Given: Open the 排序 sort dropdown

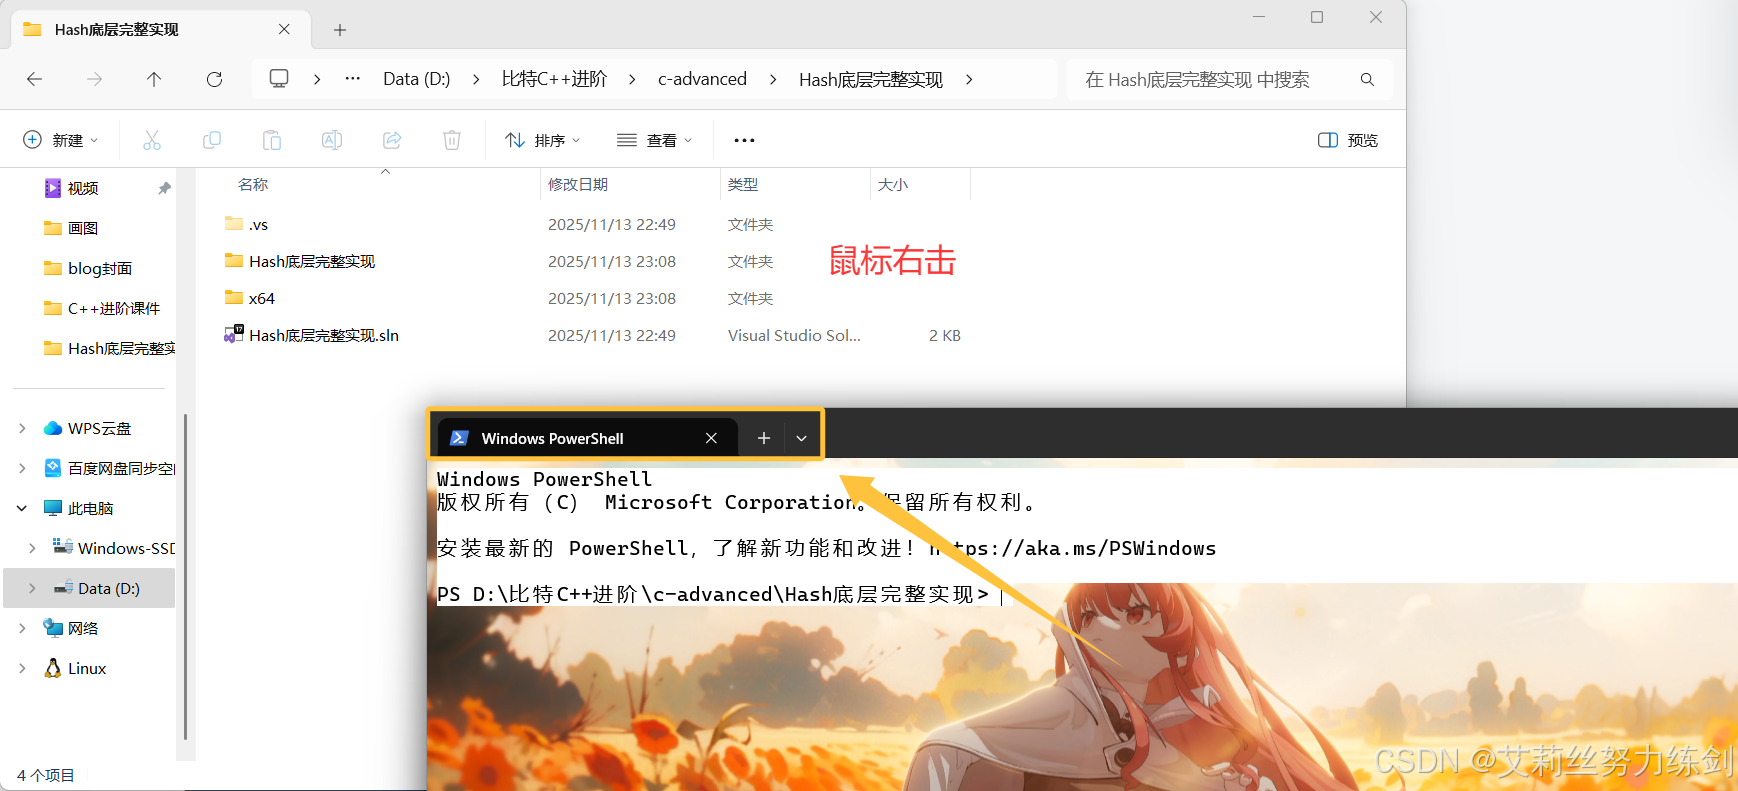Looking at the screenshot, I should [542, 140].
